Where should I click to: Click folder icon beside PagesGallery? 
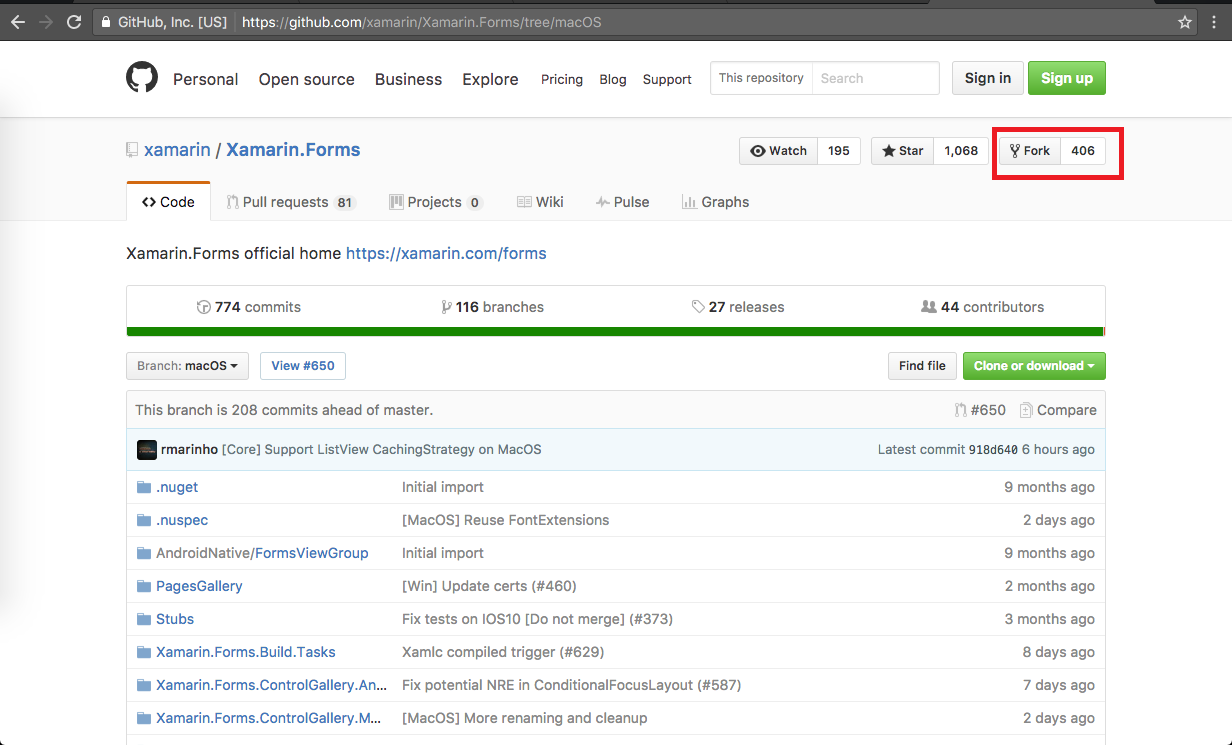[143, 586]
